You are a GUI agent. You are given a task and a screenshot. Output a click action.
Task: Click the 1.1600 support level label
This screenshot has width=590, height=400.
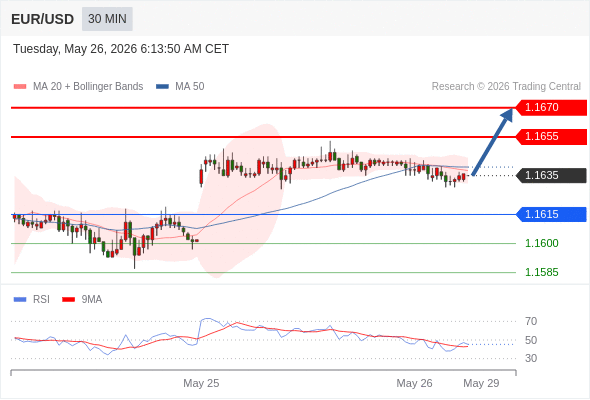coord(542,243)
